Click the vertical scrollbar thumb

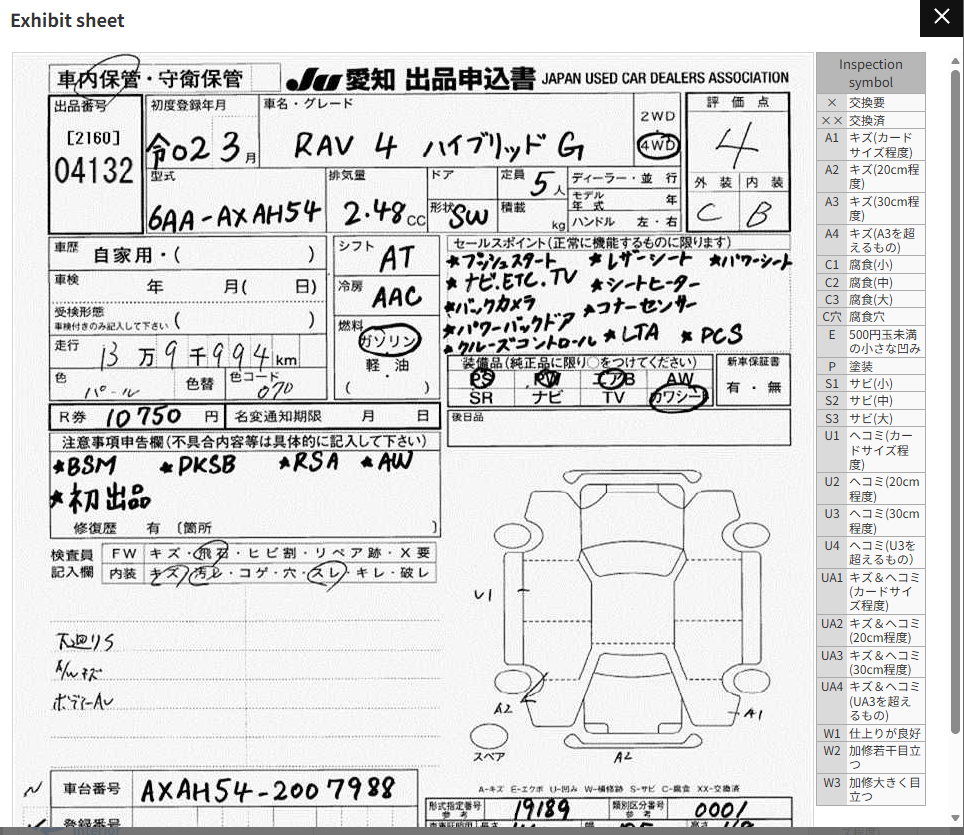pos(955,401)
